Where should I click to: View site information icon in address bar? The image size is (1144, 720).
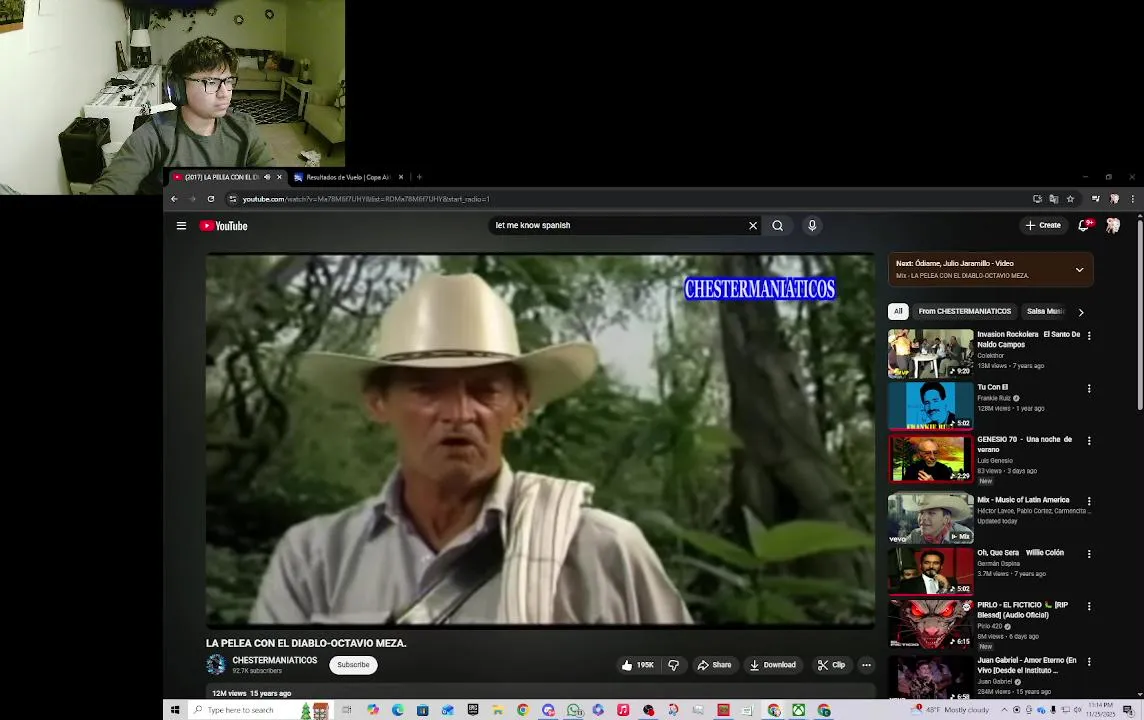click(x=233, y=199)
